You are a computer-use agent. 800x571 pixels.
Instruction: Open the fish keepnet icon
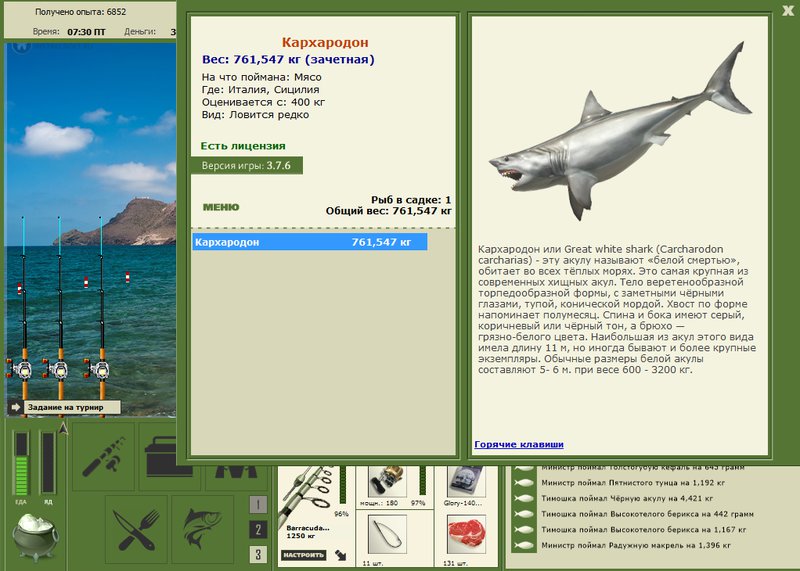coord(203,529)
